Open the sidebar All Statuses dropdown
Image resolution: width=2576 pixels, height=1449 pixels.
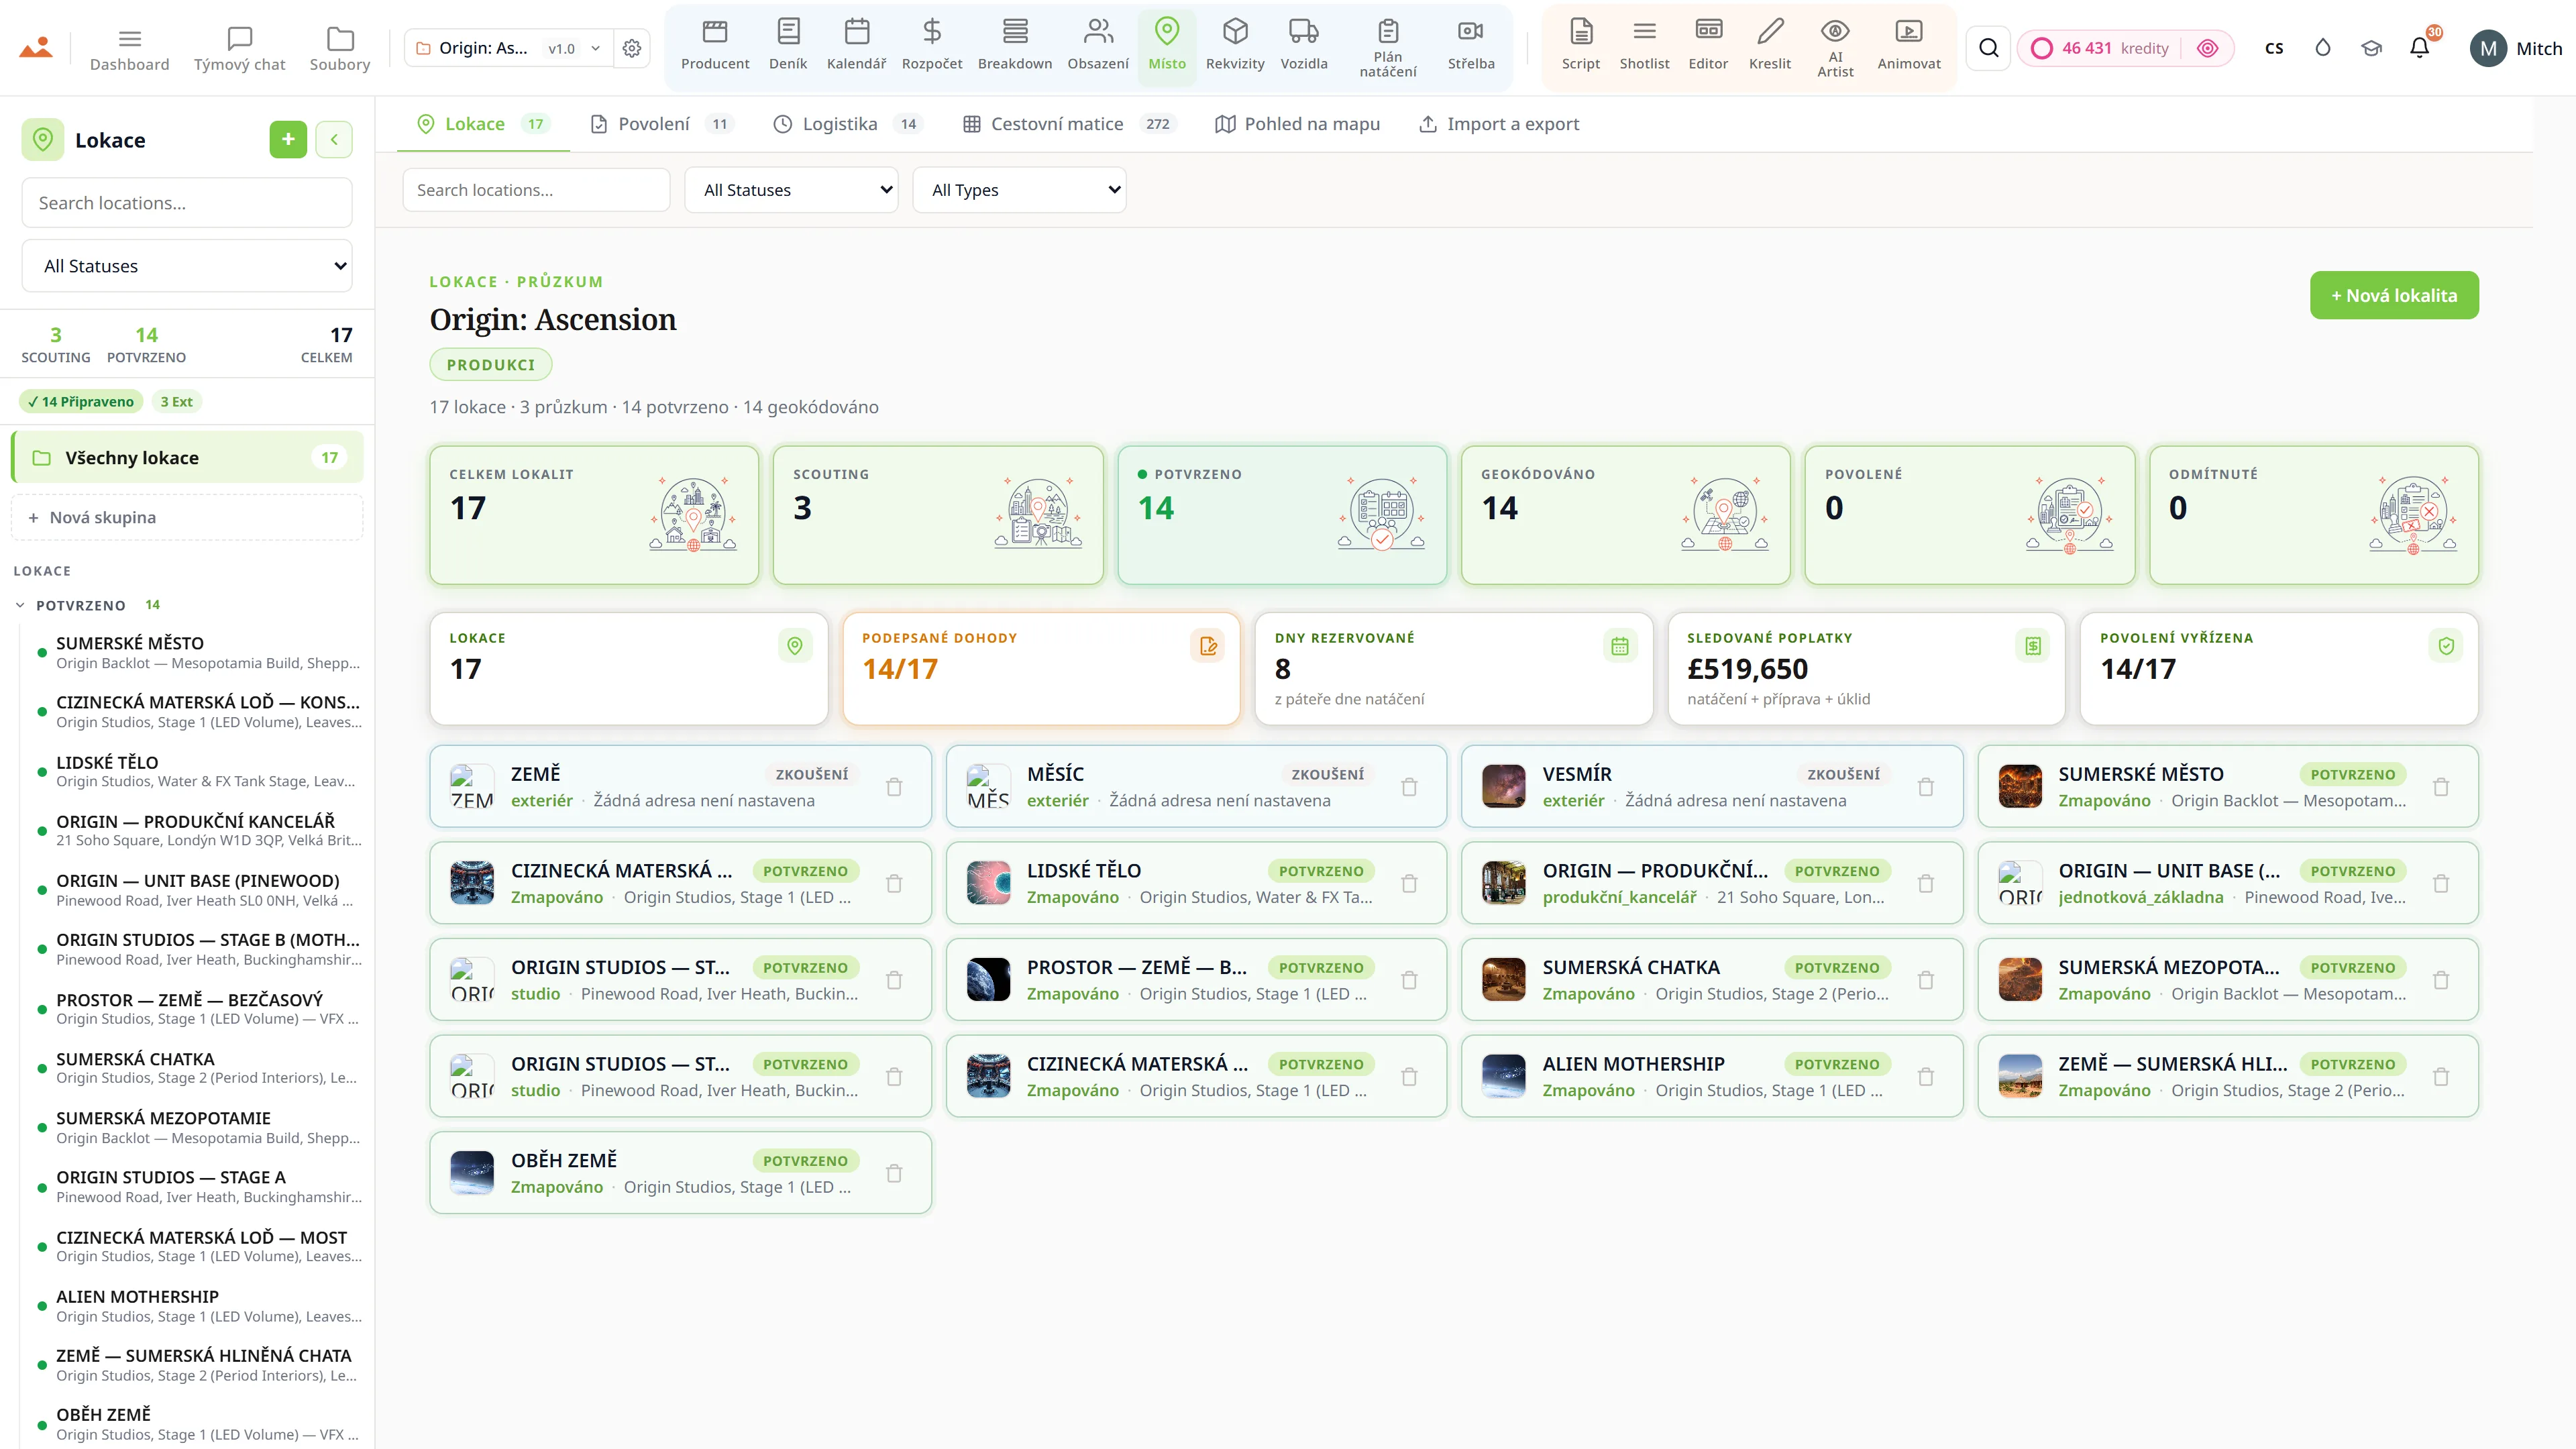coord(187,266)
